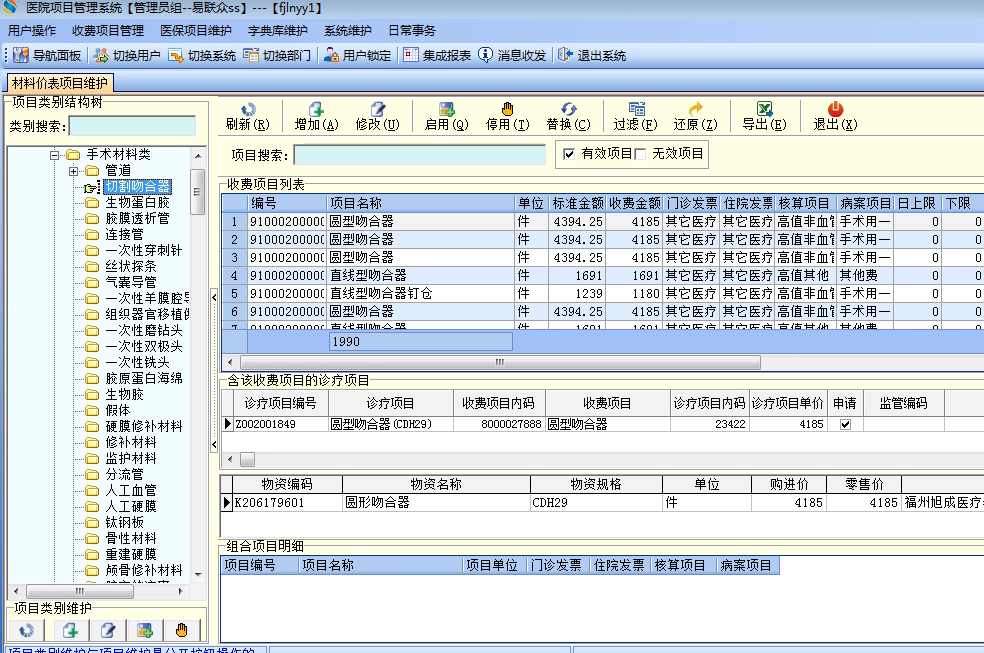Click the 项目搜索 input field

(x=420, y=155)
